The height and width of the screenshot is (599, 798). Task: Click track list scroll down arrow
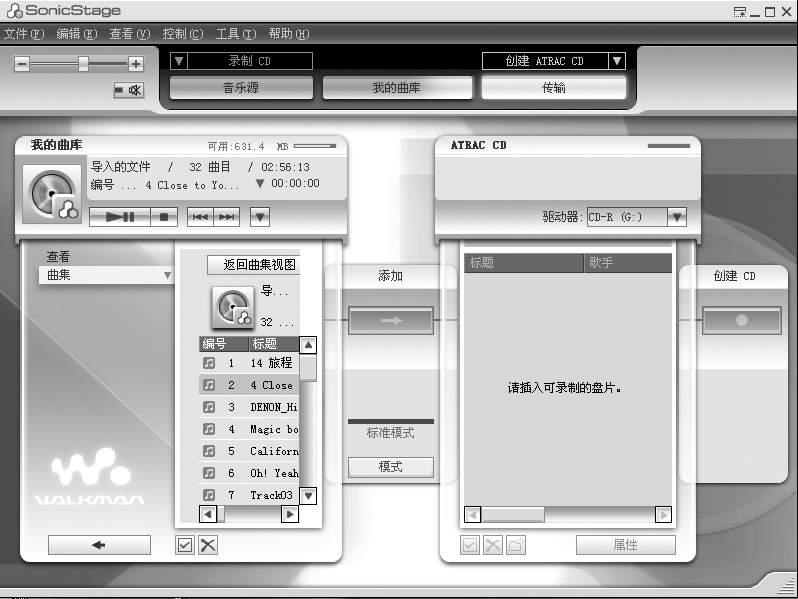(308, 495)
